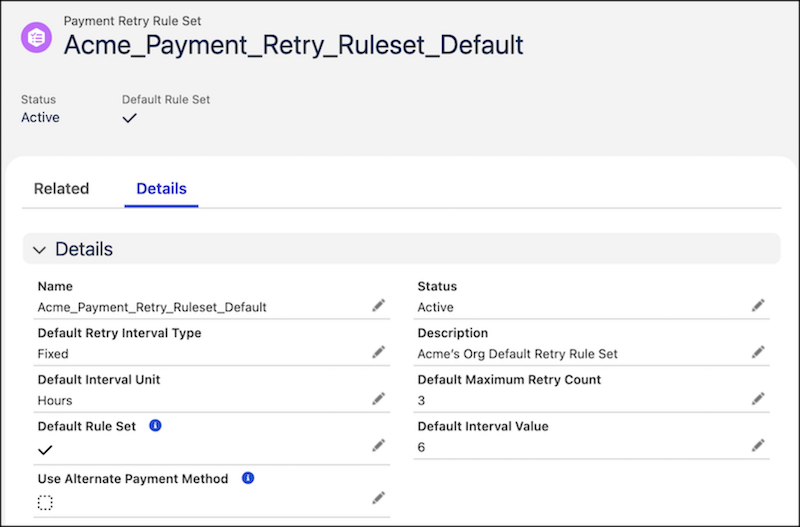Click the Fixed interval type value

(x=53, y=354)
